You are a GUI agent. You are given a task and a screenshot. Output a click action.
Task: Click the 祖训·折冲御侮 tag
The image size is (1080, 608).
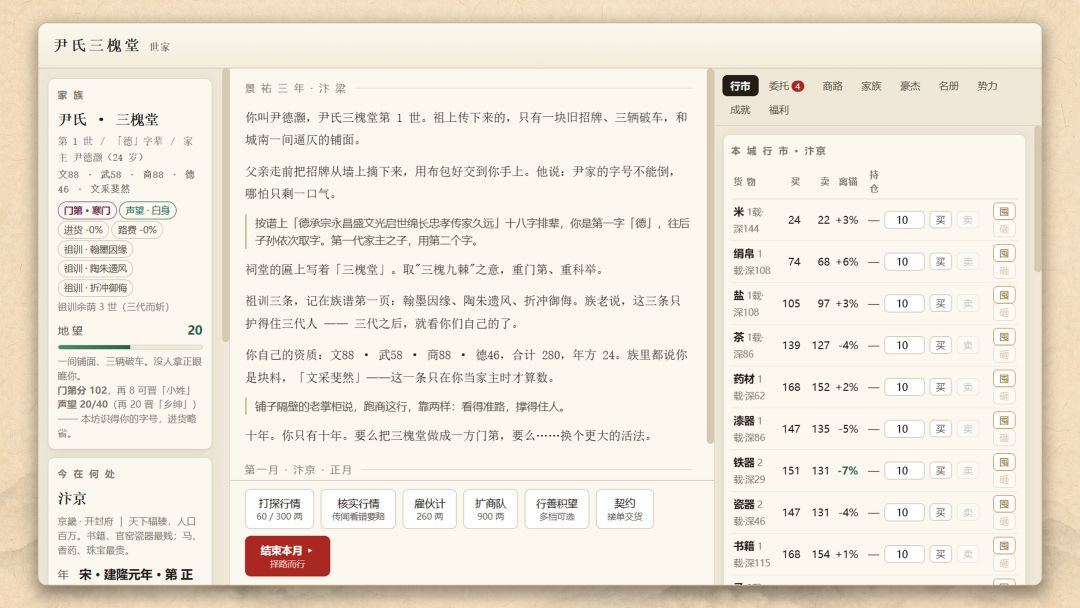point(95,288)
